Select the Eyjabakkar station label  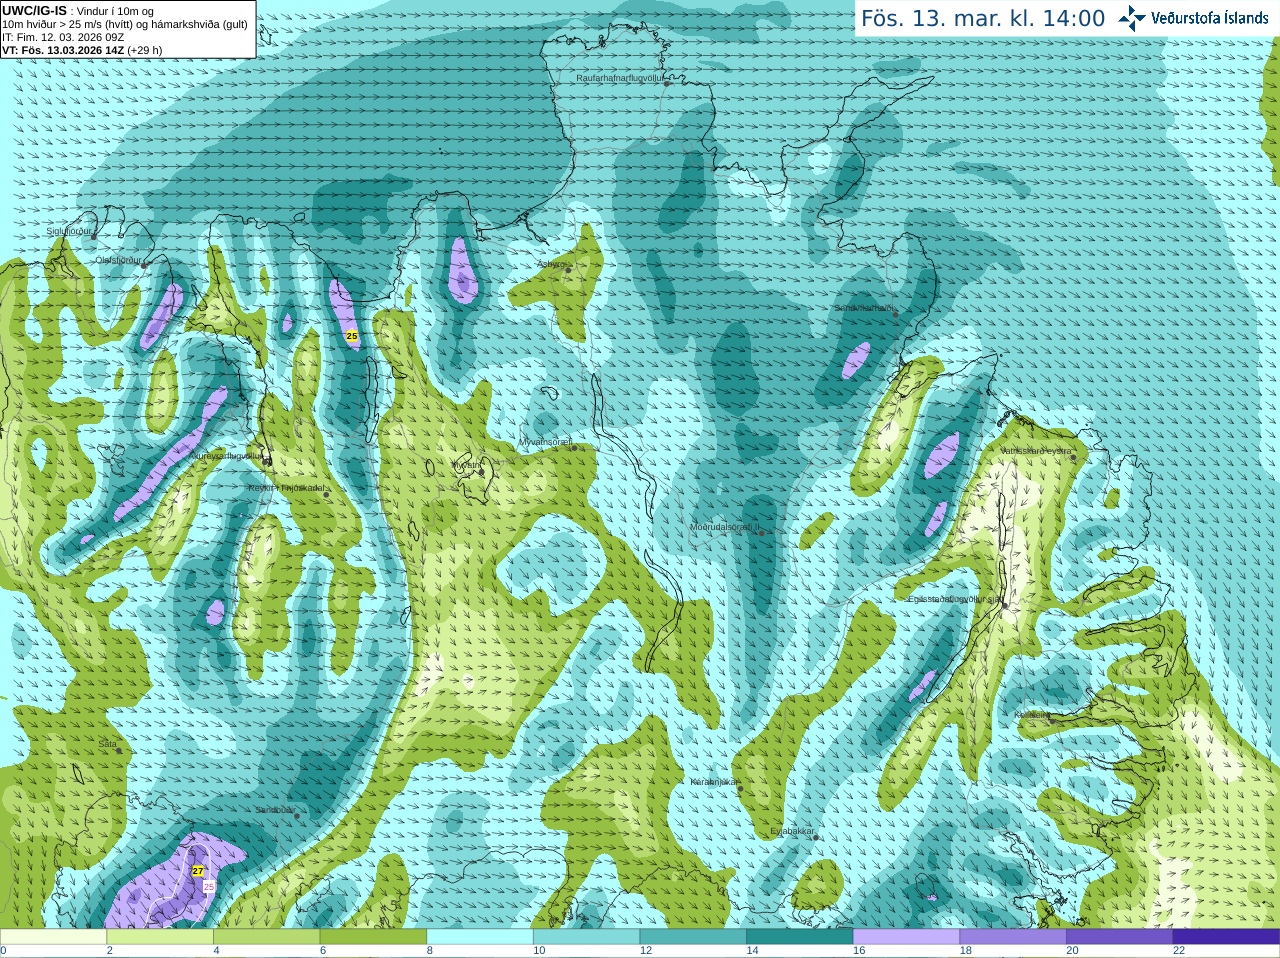(x=792, y=831)
